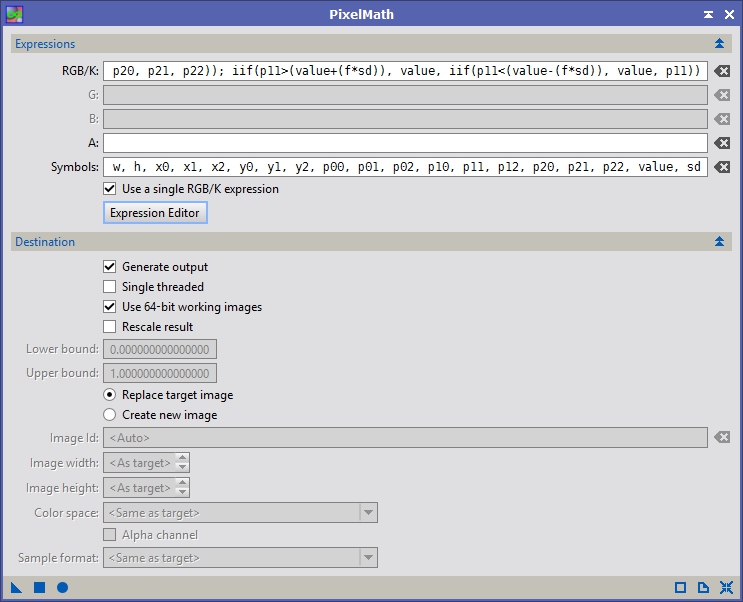Click the Symbols input field
Screen dimensions: 743x602
(x=405, y=167)
